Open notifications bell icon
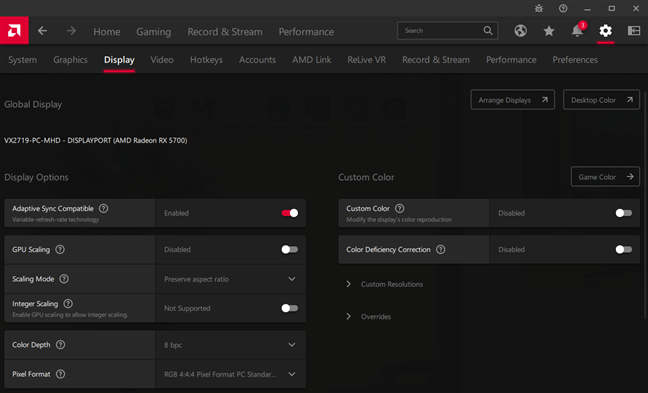Image resolution: width=648 pixels, height=393 pixels. click(x=577, y=31)
